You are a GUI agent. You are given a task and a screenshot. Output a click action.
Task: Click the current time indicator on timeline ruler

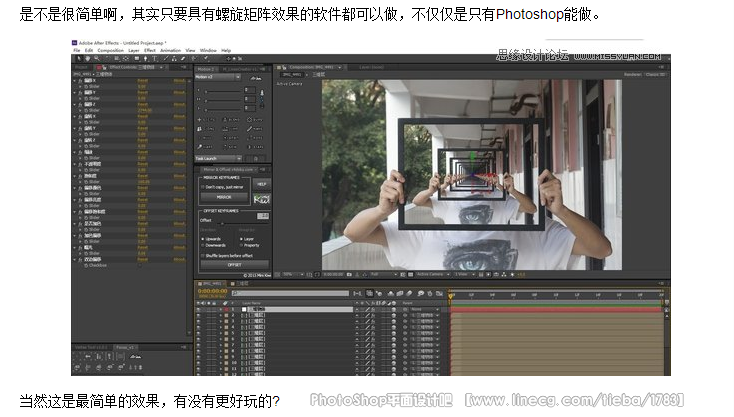click(450, 296)
